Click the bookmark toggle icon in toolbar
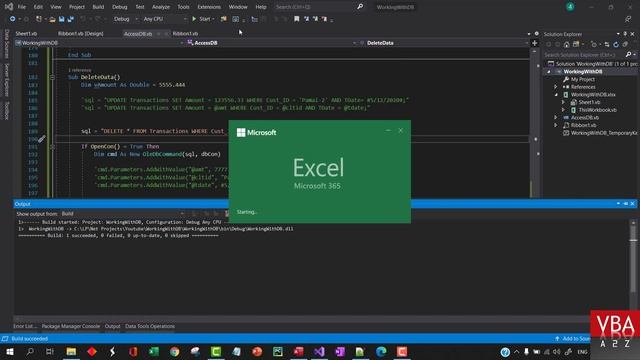 [297, 19]
